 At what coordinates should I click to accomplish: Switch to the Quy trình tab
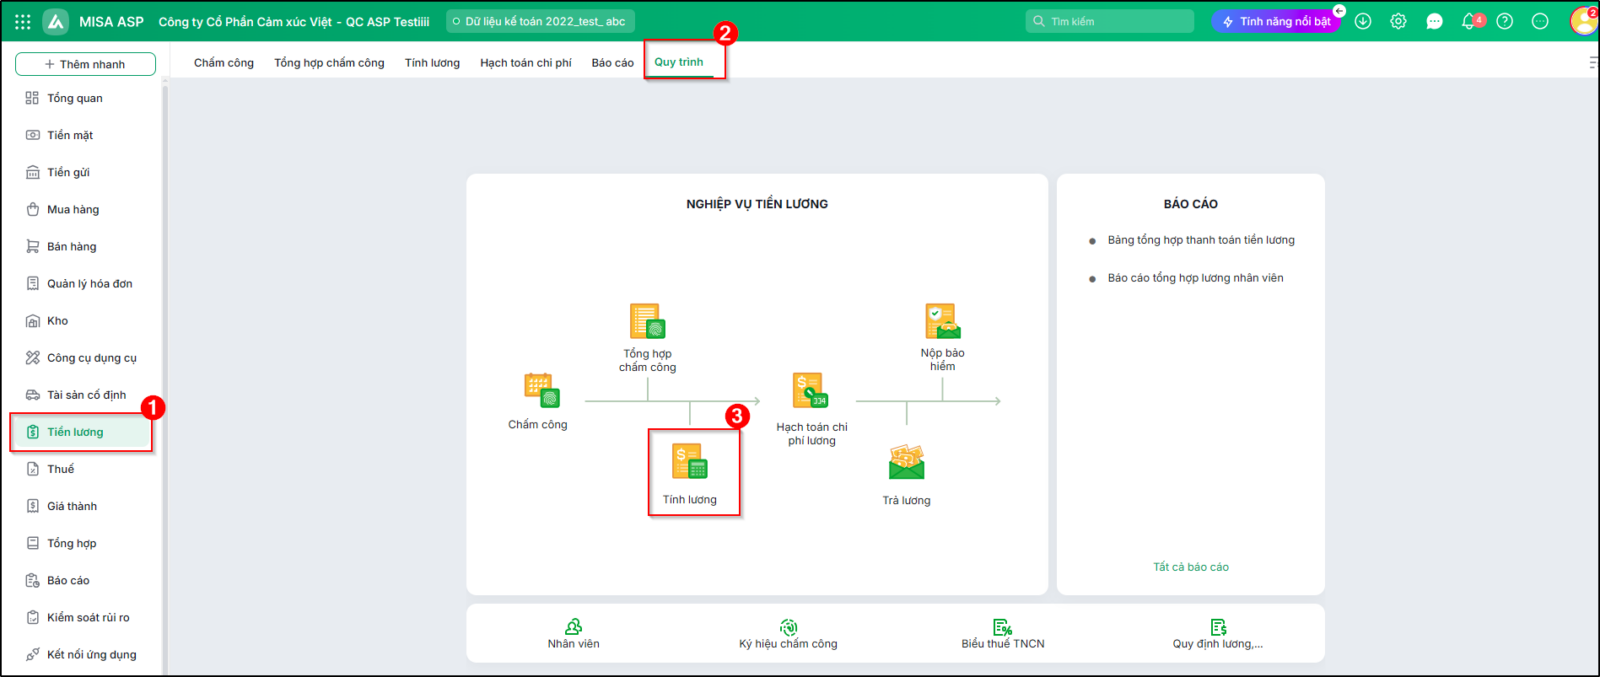tap(679, 62)
